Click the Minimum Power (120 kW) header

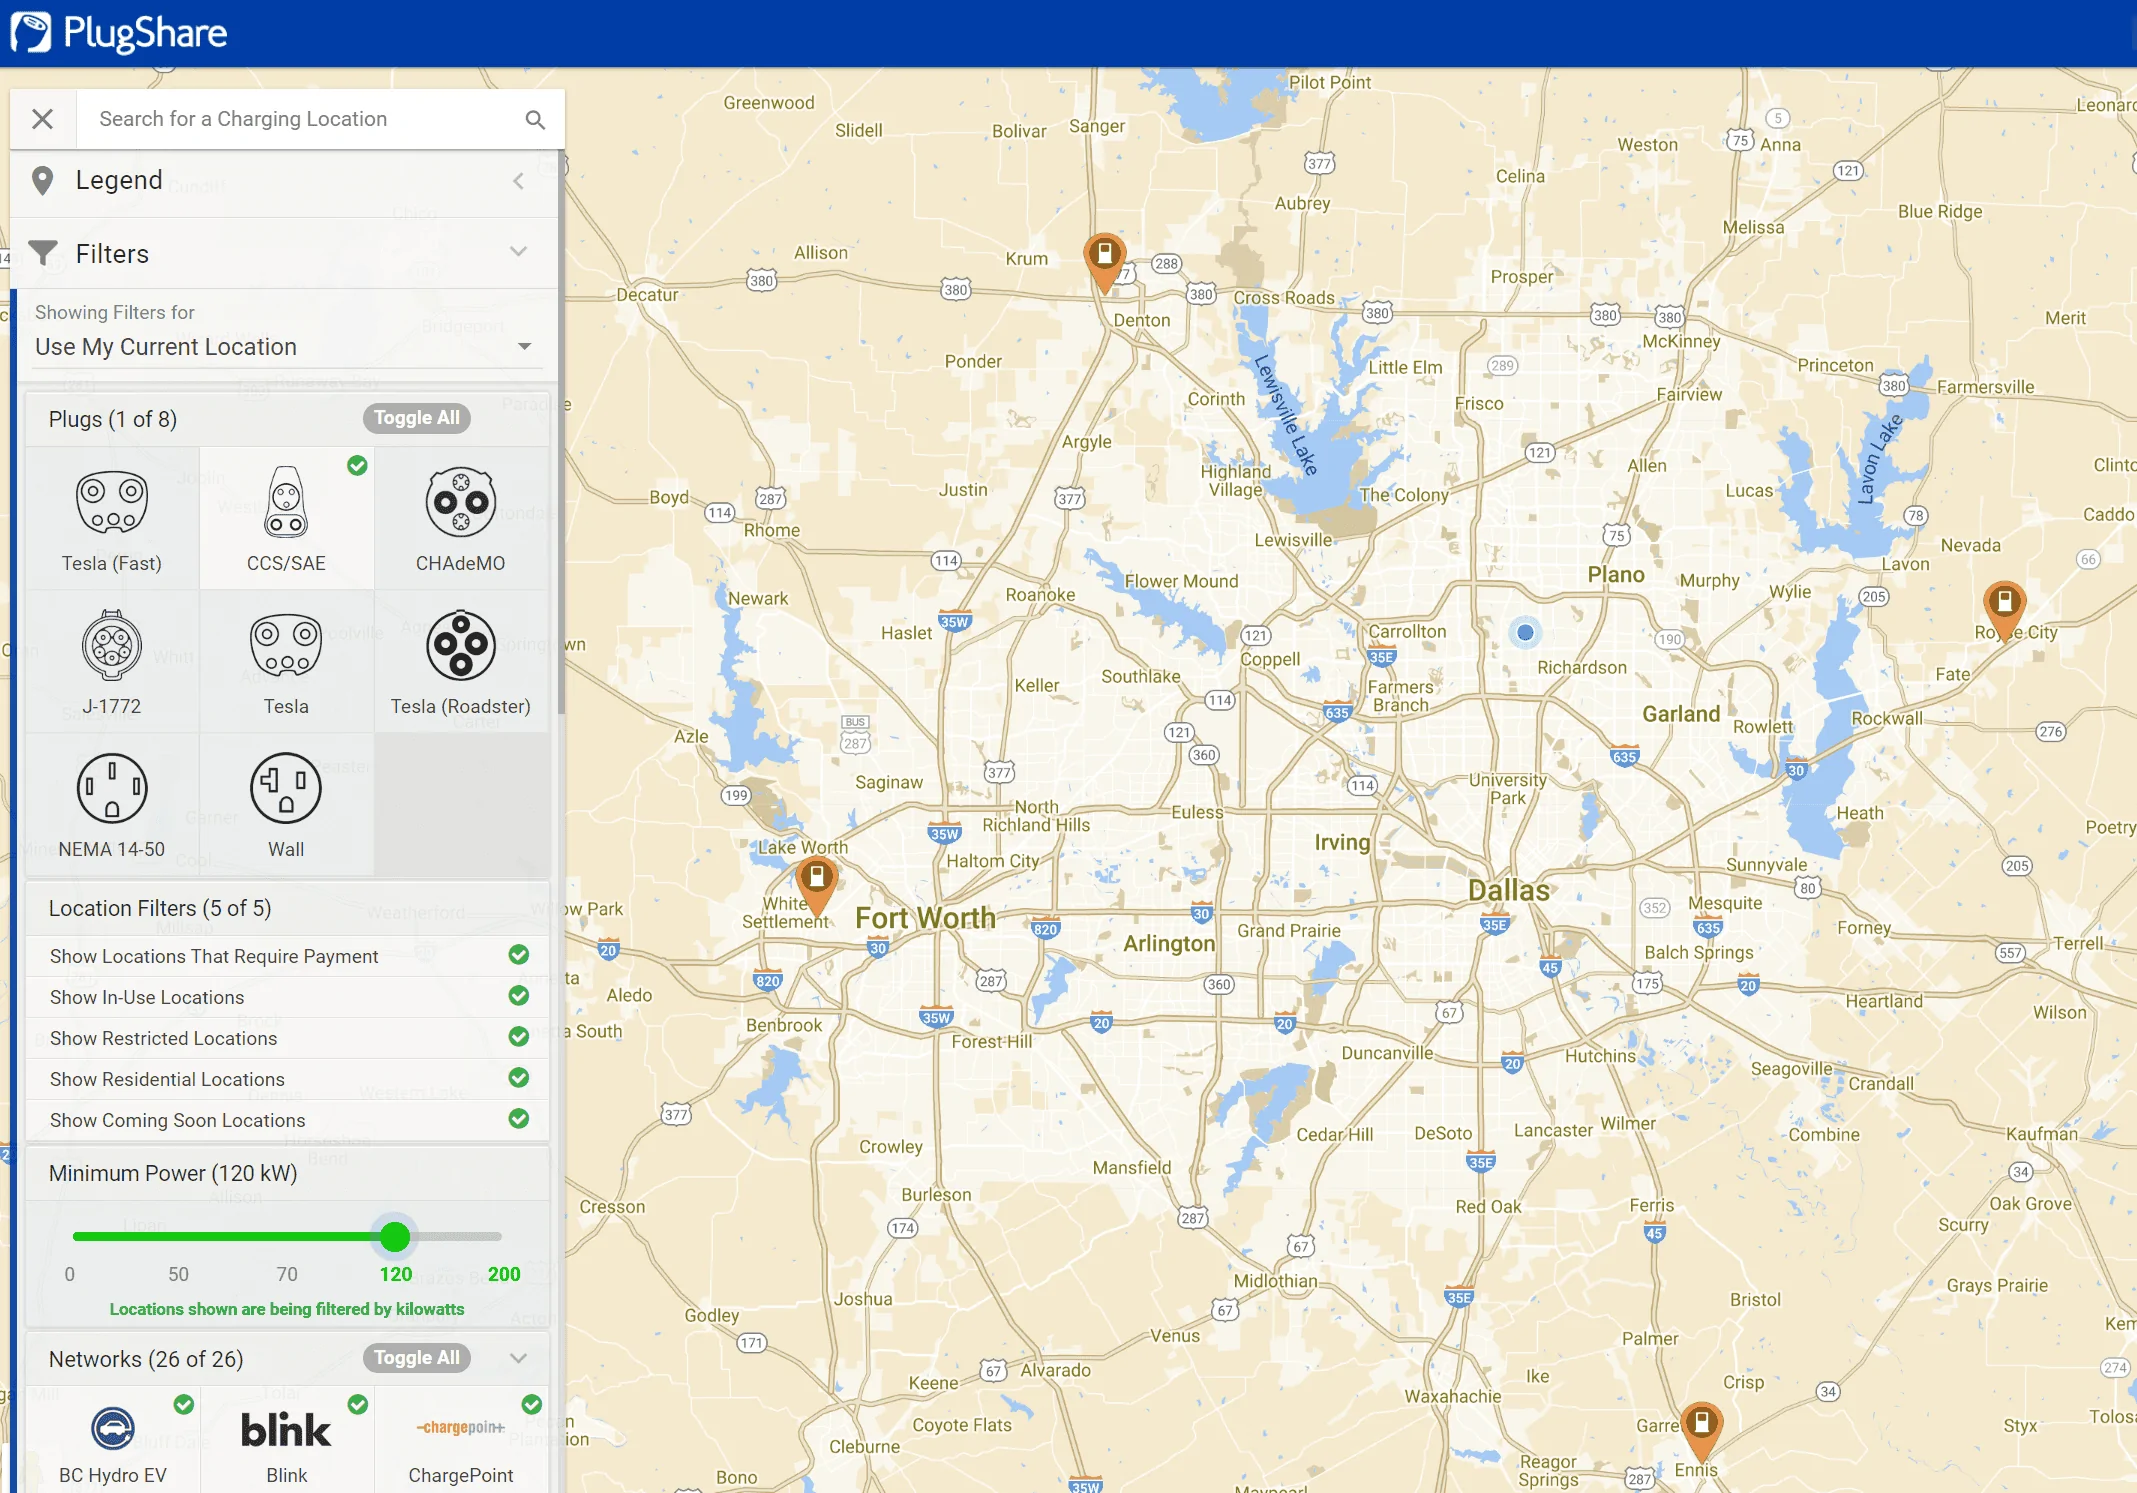pos(173,1173)
